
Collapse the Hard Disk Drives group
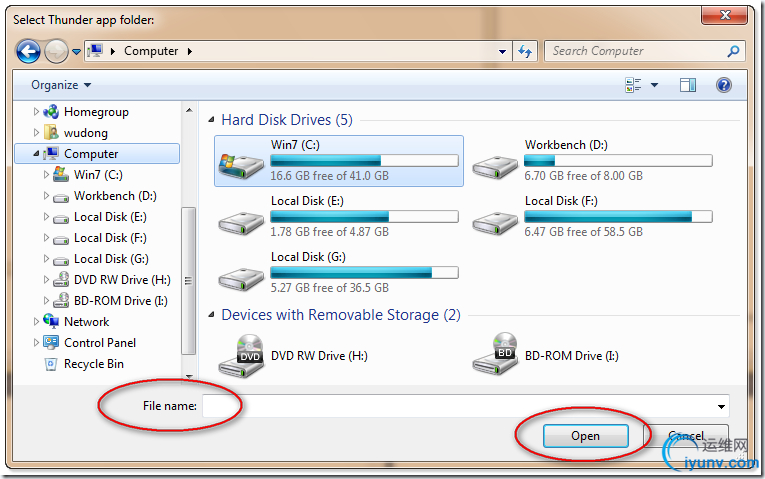click(211, 120)
